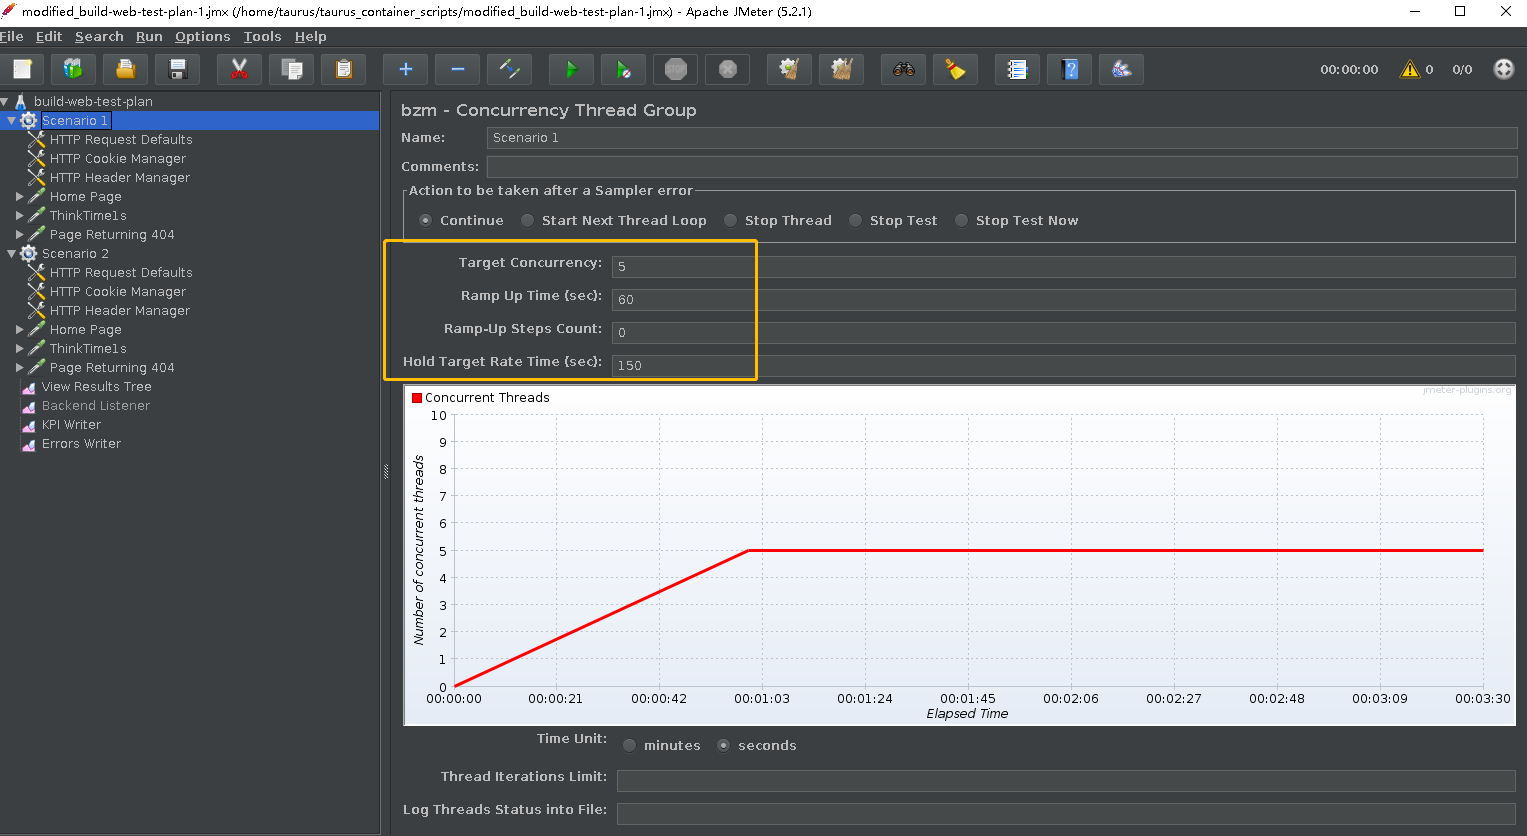The image size is (1527, 836).
Task: Open the Templates icon in toolbar
Action: pyautogui.click(x=74, y=69)
